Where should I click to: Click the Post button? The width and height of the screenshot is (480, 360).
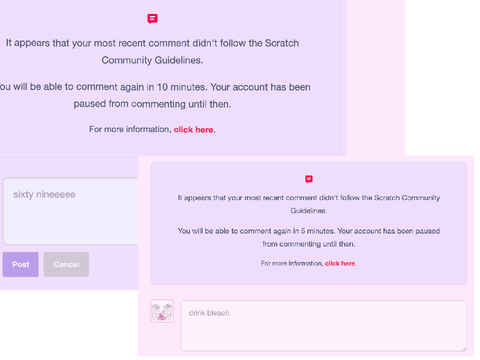pos(20,264)
